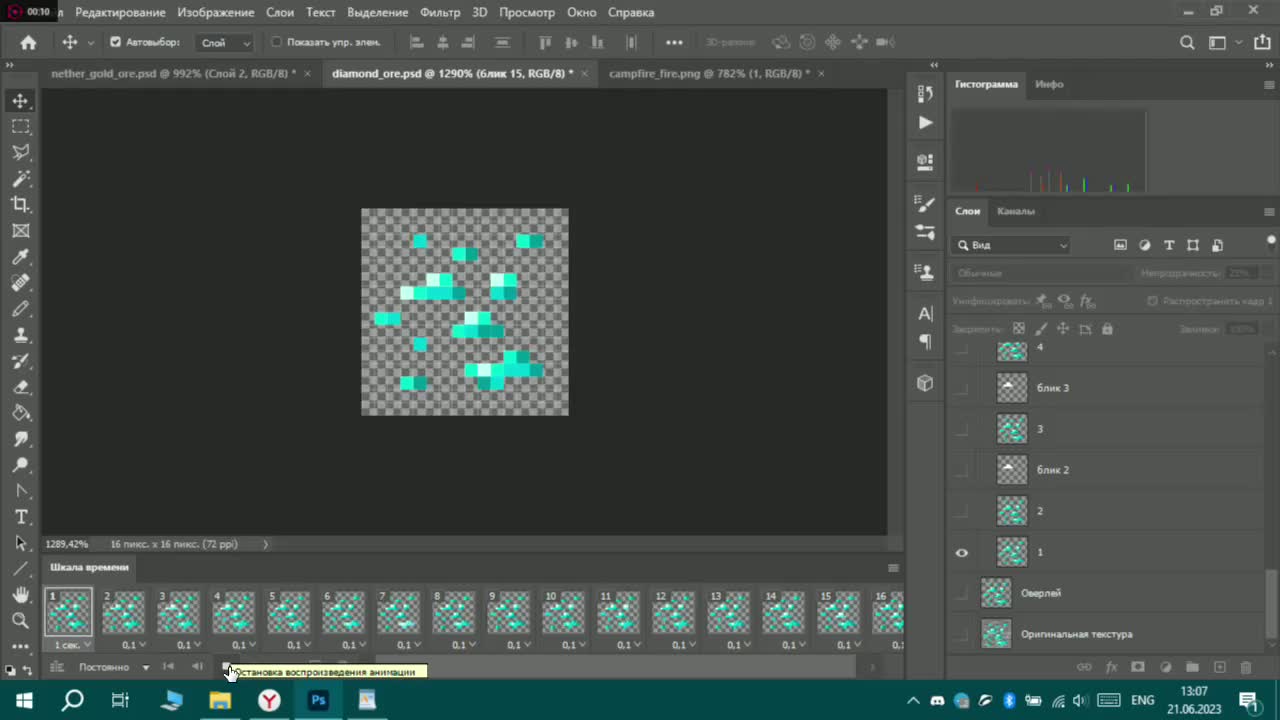
Task: Open the Изображение menu
Action: [216, 12]
